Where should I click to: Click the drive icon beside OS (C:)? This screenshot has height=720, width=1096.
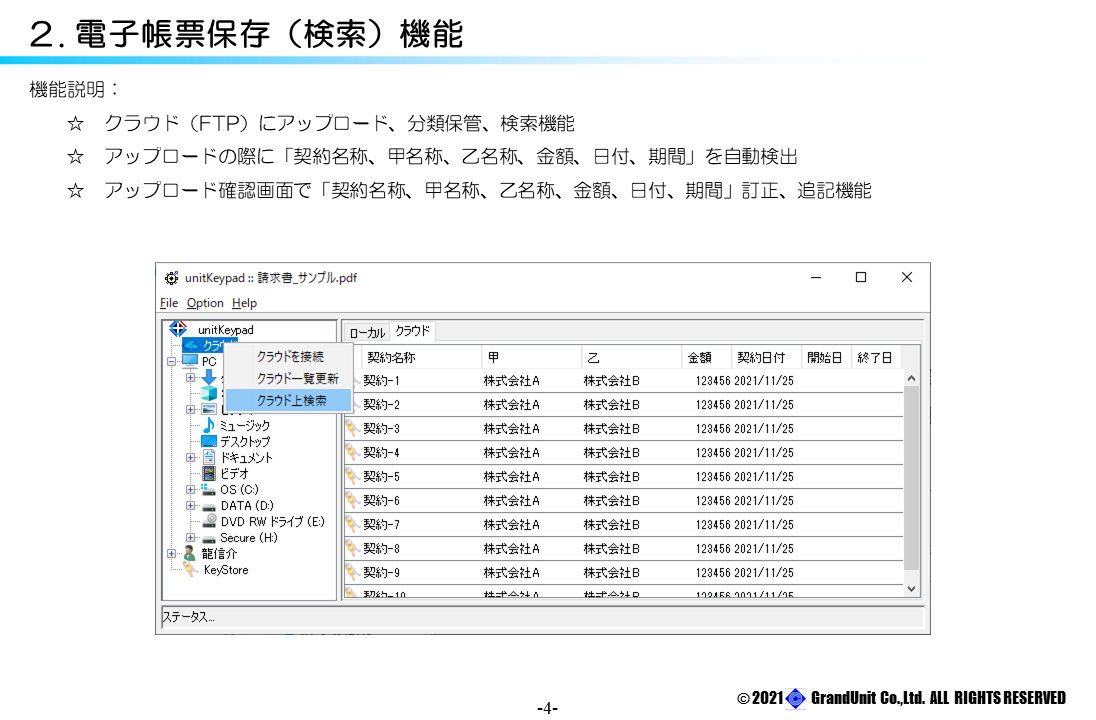click(208, 489)
